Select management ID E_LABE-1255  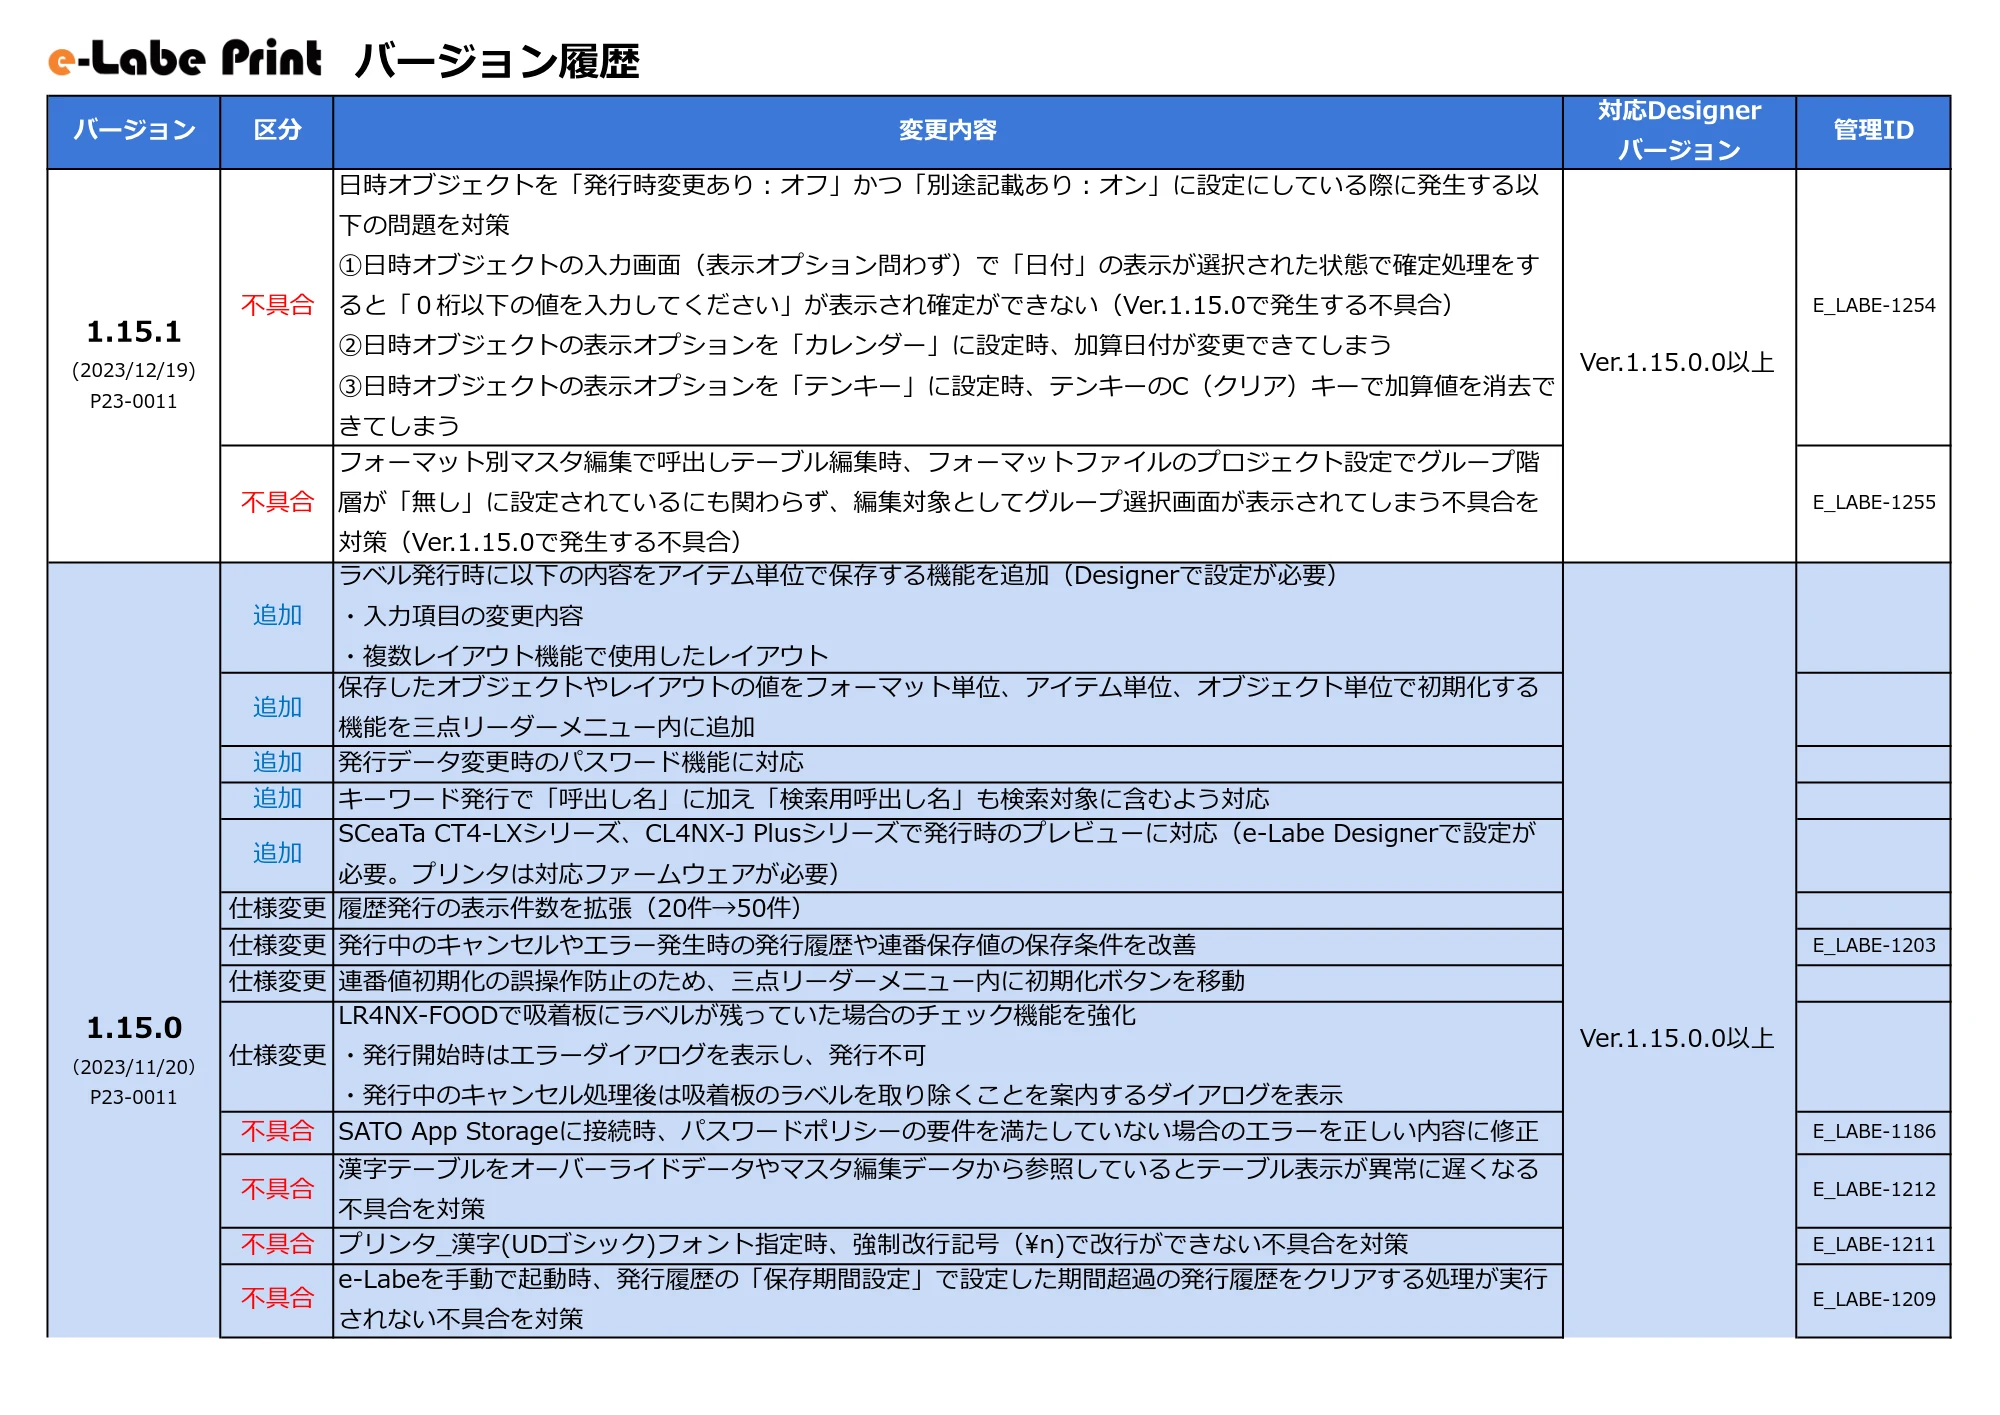[x=1874, y=502]
